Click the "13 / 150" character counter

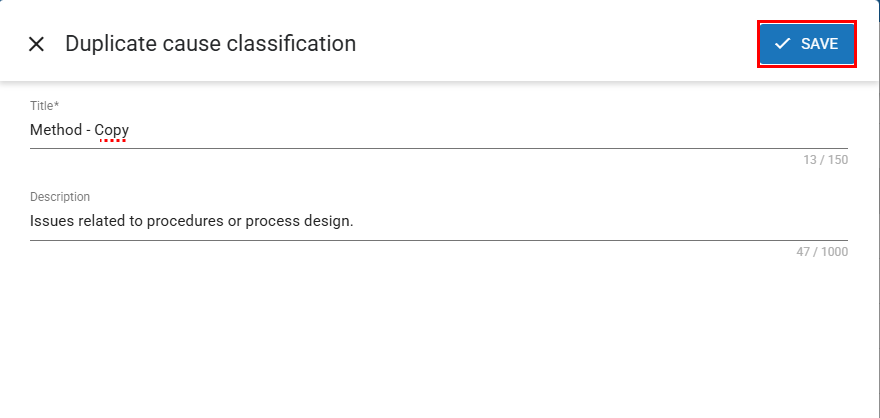pos(825,160)
